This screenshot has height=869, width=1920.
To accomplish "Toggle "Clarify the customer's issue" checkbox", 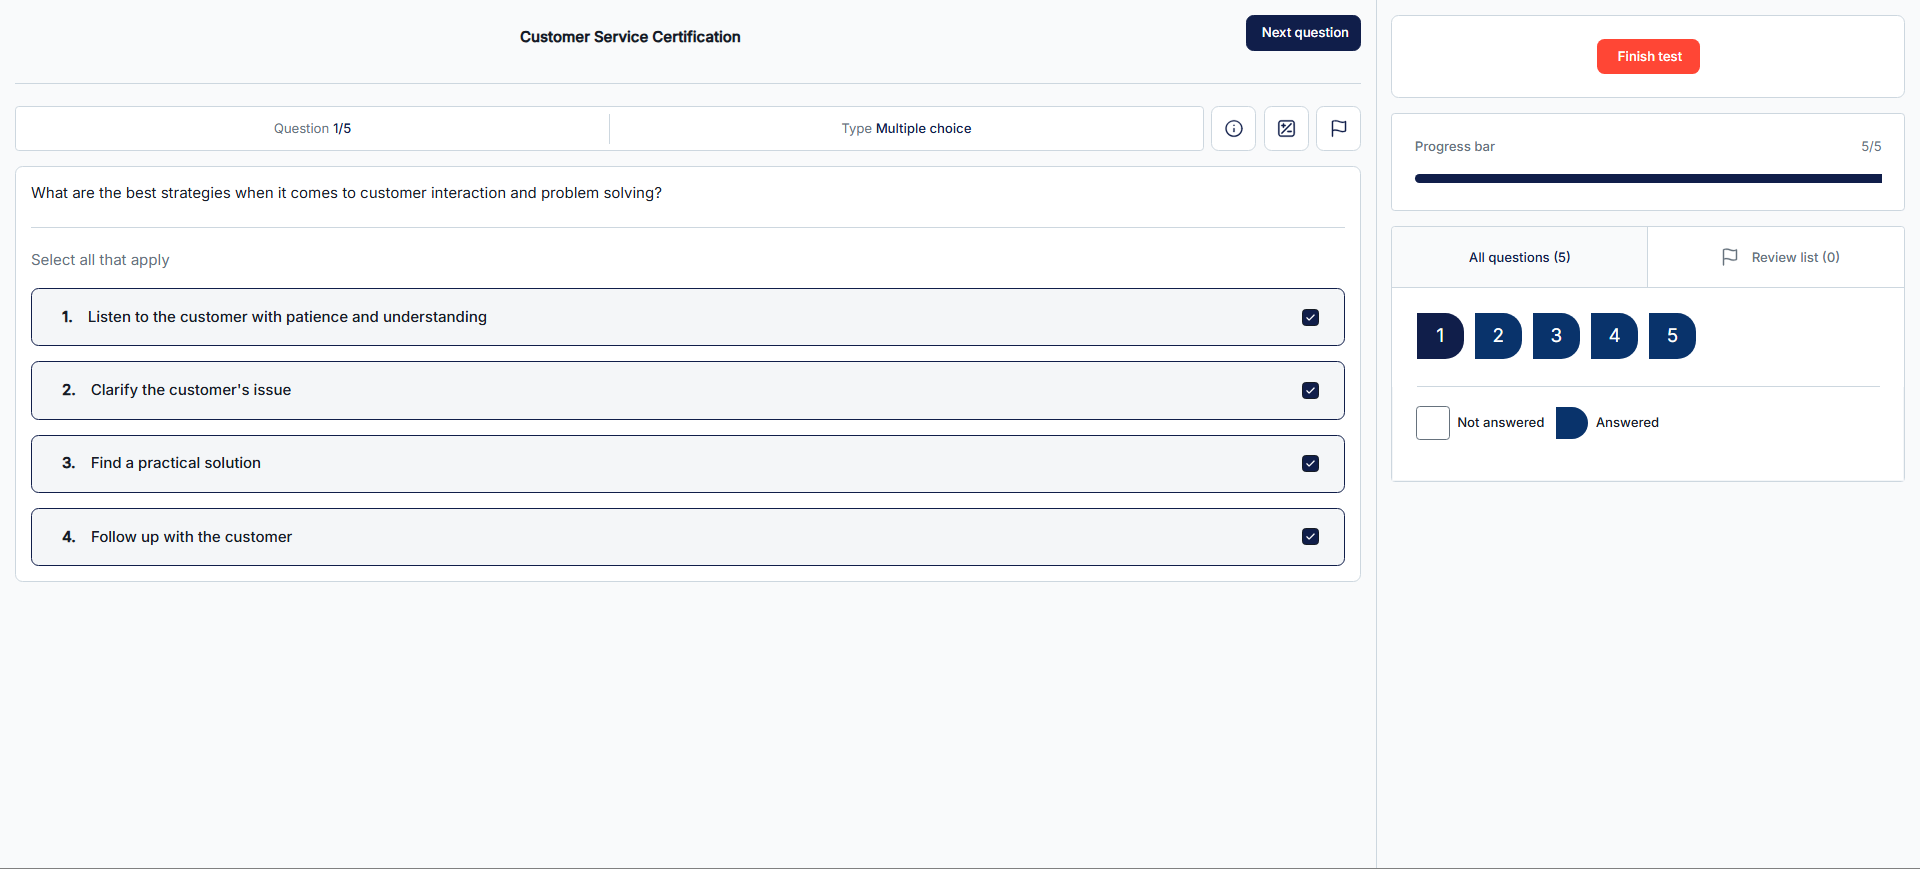I will [1310, 391].
